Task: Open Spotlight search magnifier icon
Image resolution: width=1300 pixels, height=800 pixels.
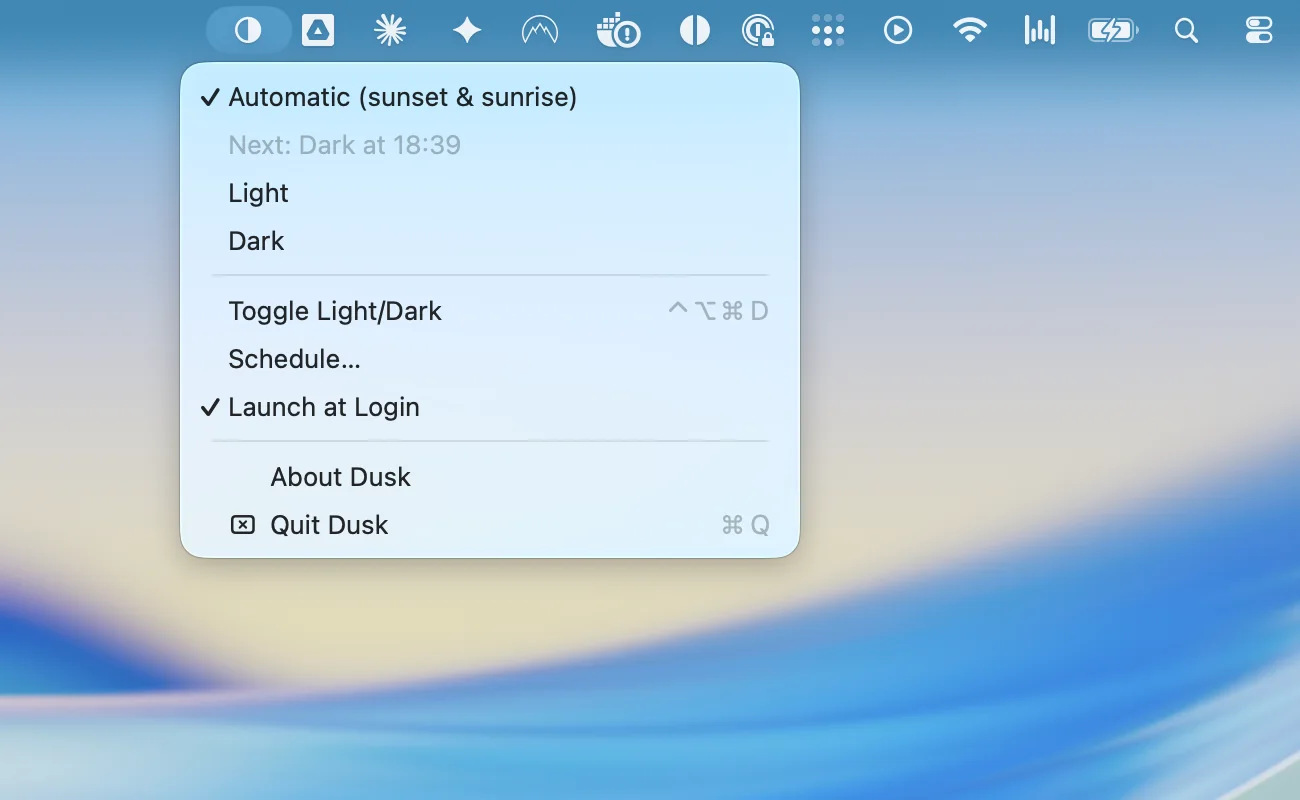Action: [x=1186, y=31]
